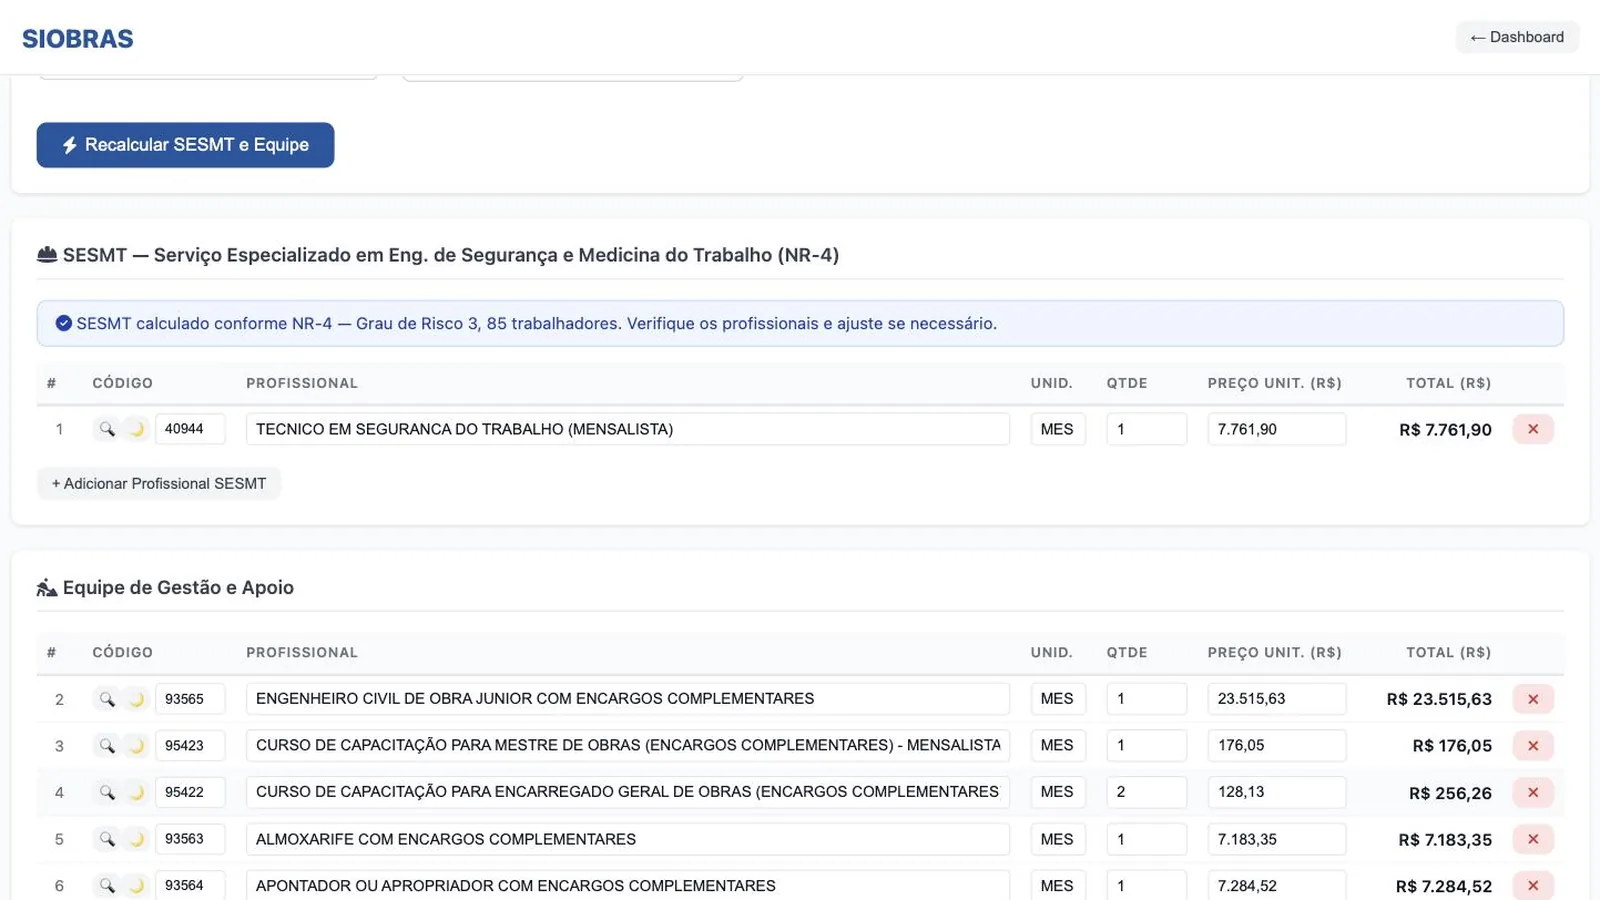This screenshot has height=900, width=1600.
Task: Edit the unit price 176,05
Action: pyautogui.click(x=1276, y=745)
